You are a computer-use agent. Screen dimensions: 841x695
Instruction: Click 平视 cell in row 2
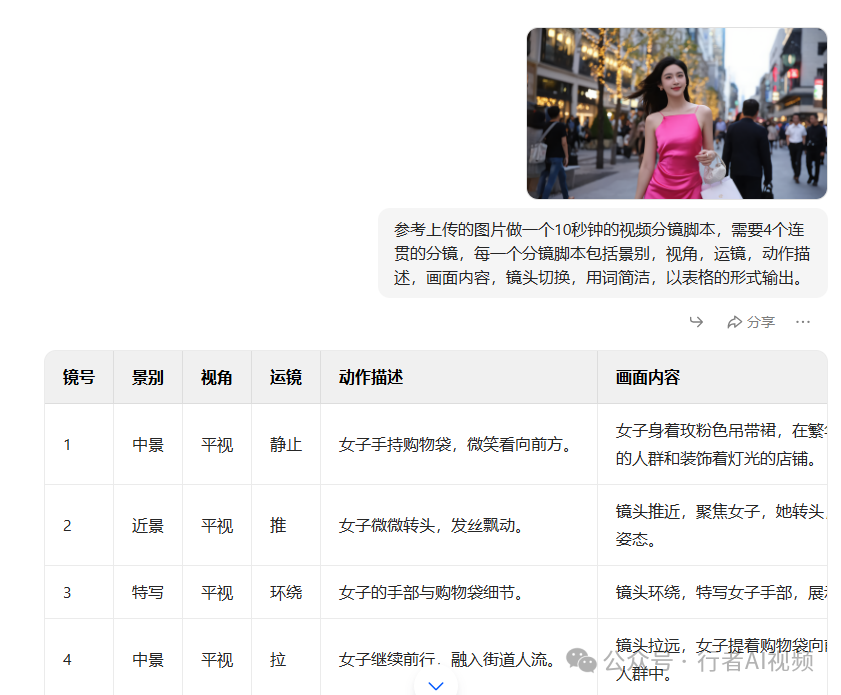pyautogui.click(x=217, y=526)
